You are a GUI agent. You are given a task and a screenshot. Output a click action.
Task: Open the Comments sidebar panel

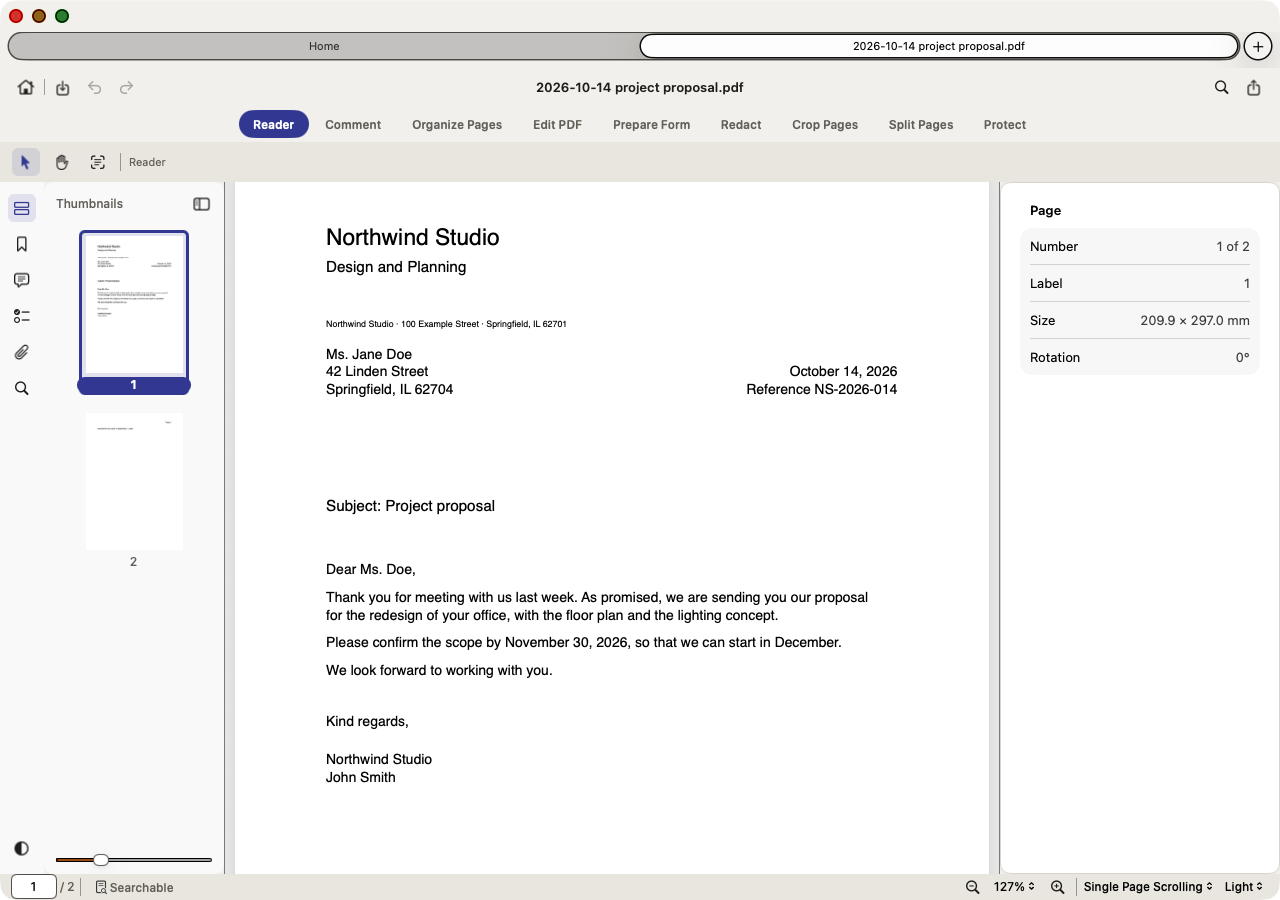tap(22, 280)
